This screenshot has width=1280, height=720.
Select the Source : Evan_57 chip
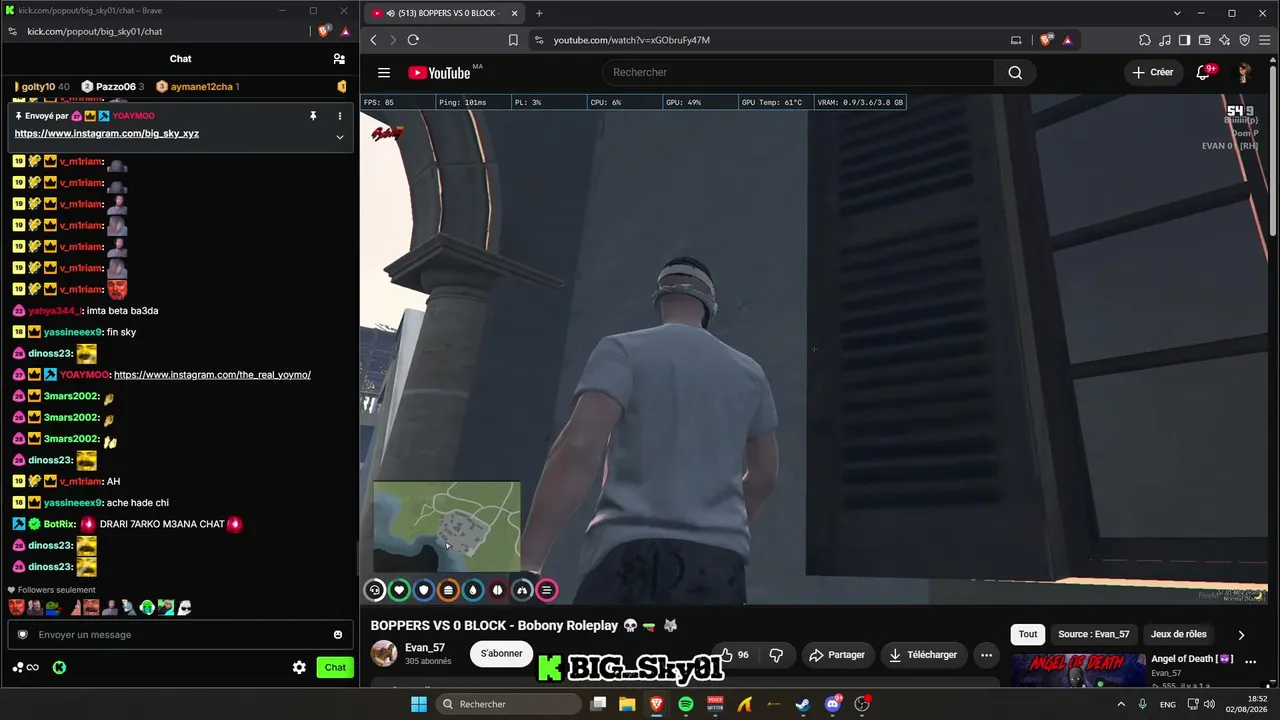tap(1094, 634)
